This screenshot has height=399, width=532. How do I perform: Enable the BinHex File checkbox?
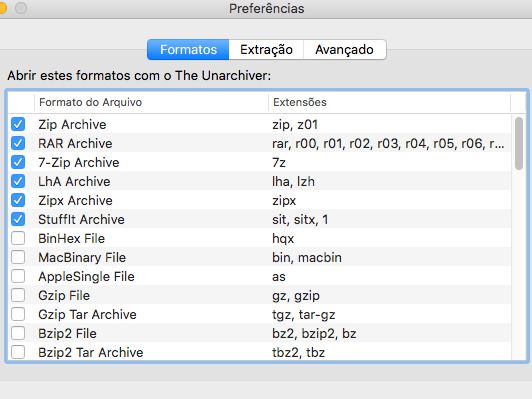(18, 238)
